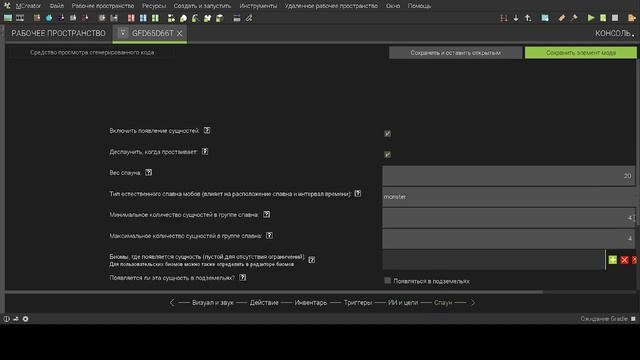640x360 pixels.
Task: Click the gear icon in status bar
Action: click(25, 319)
